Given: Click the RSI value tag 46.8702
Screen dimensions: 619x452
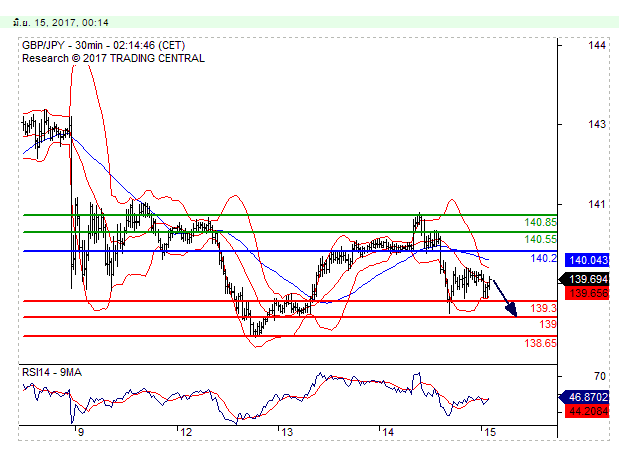Looking at the screenshot, I should 584,397.
